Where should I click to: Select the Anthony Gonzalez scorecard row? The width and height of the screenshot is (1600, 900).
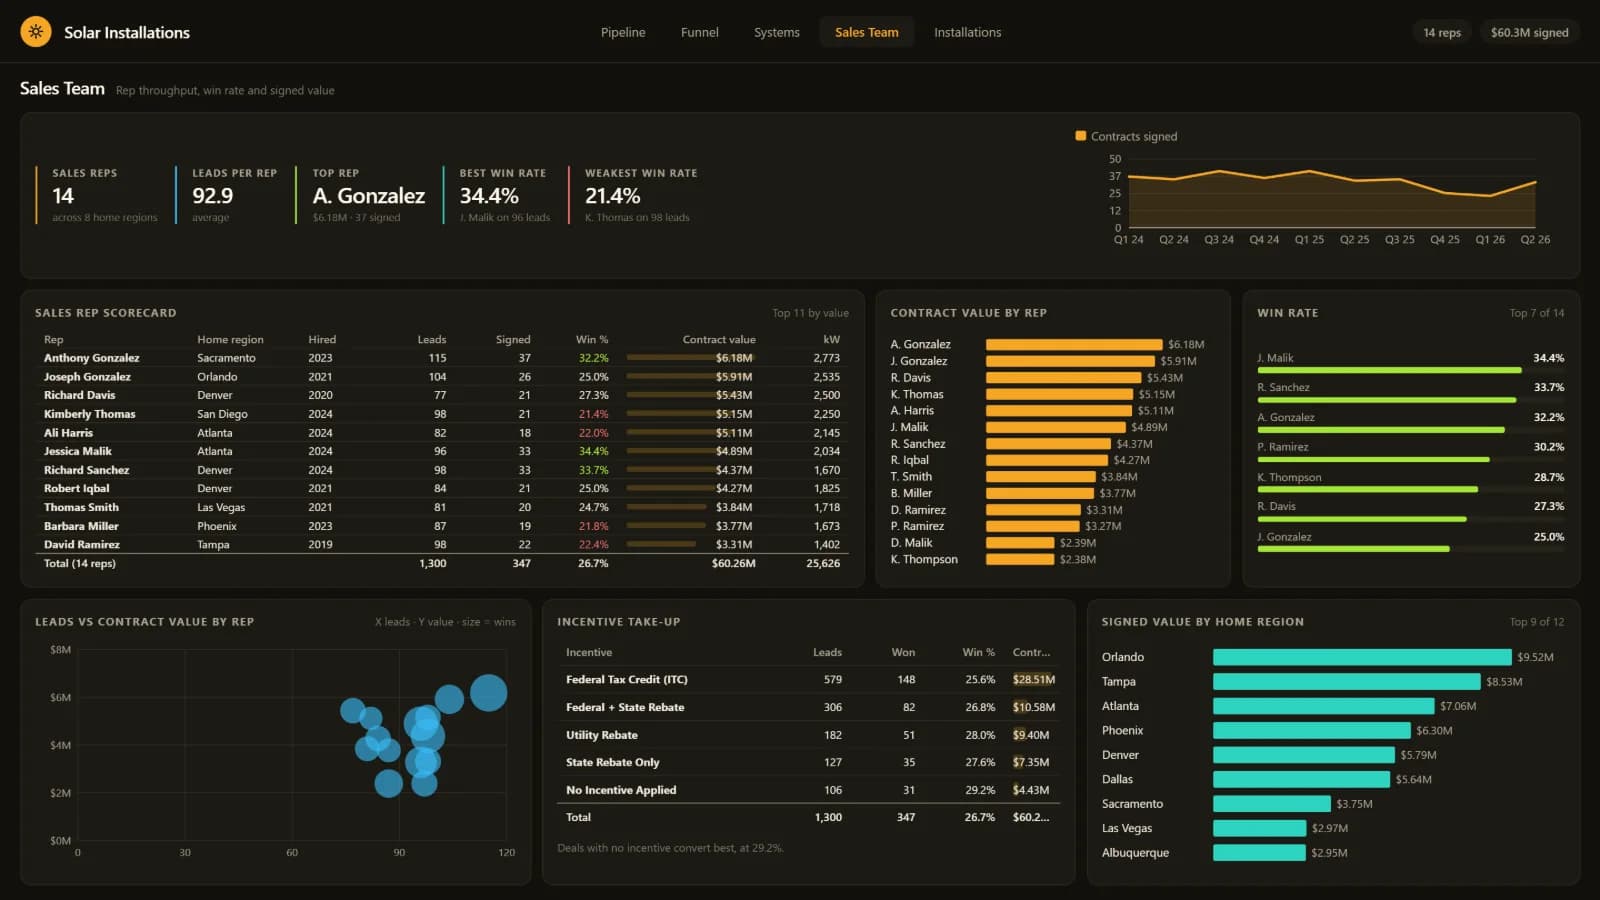(x=442, y=358)
